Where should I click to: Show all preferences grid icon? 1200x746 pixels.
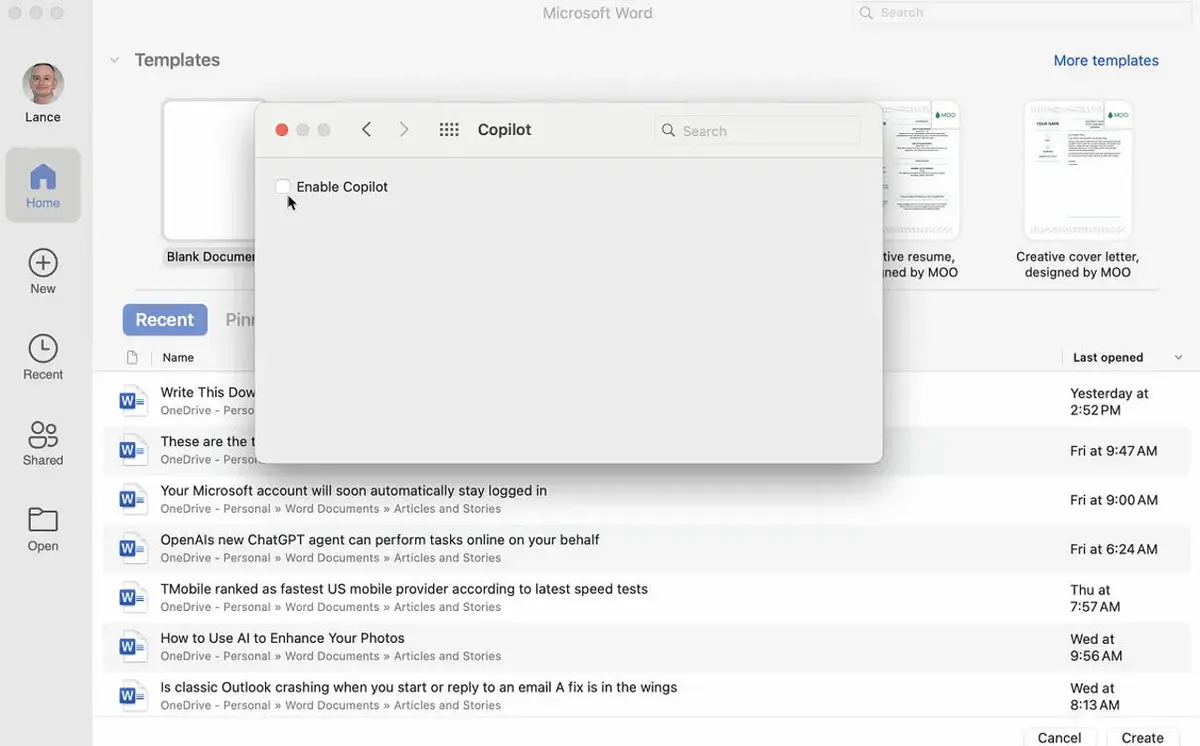(x=449, y=130)
